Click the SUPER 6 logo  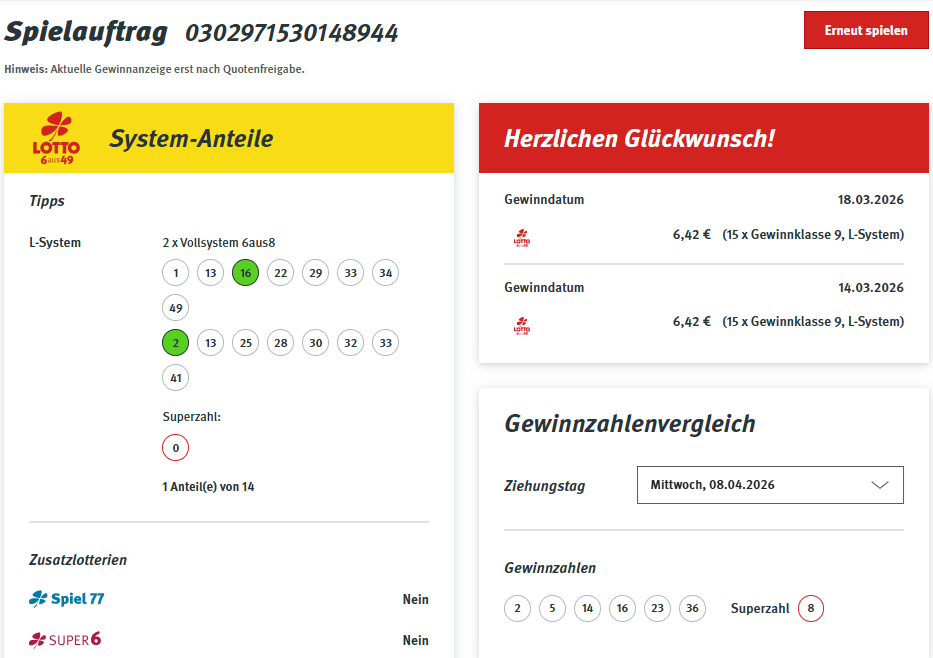coord(66,640)
